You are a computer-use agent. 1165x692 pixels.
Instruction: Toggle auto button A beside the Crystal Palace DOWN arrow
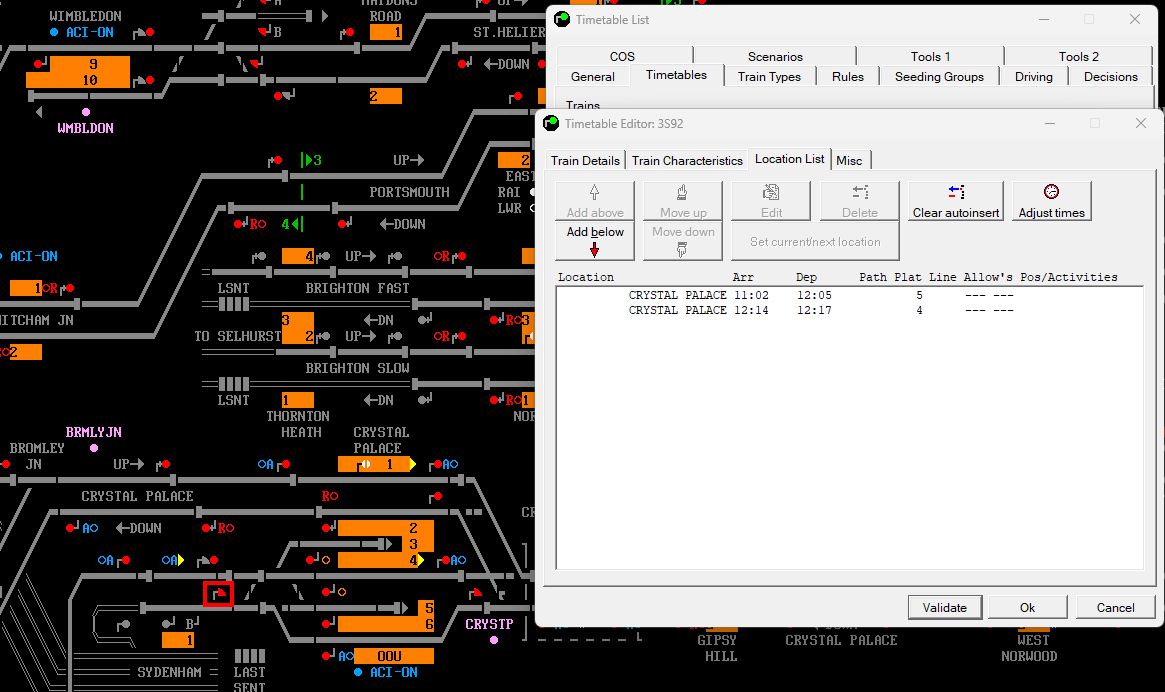90,528
